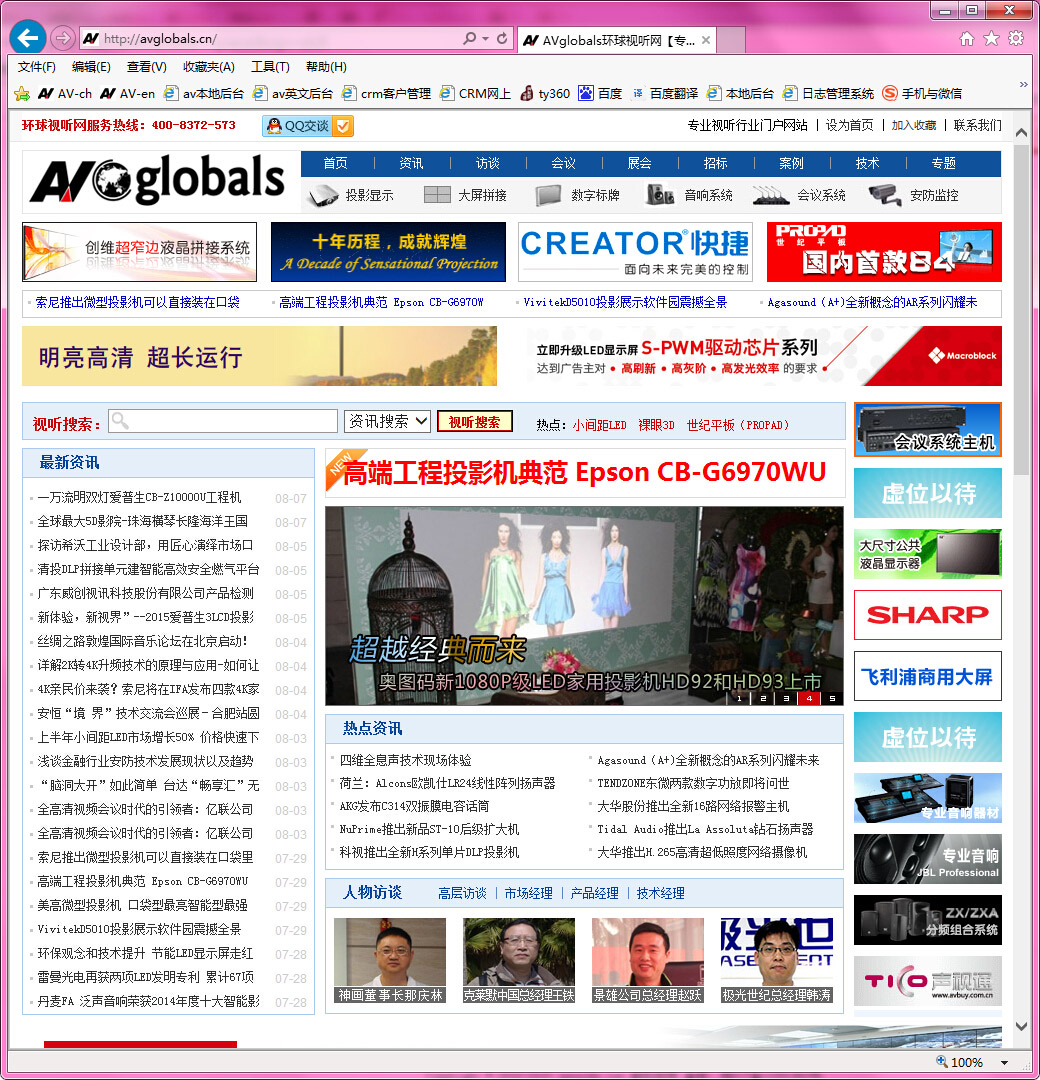The image size is (1040, 1080).
Task: Click the Add to favorites bar star icon
Action: pos(22,93)
